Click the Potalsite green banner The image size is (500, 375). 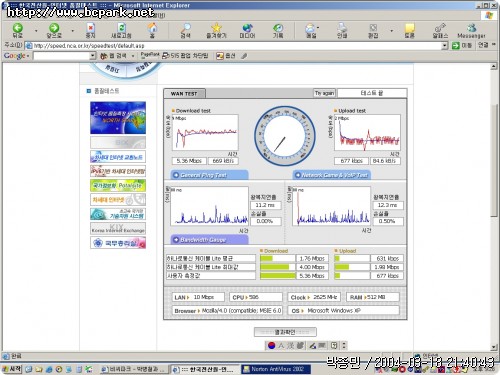point(118,185)
